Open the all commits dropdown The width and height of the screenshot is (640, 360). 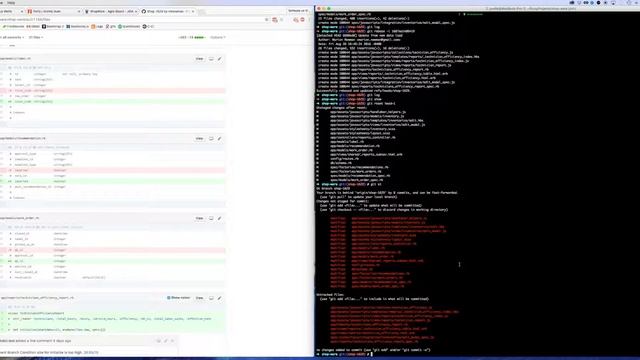(12, 37)
